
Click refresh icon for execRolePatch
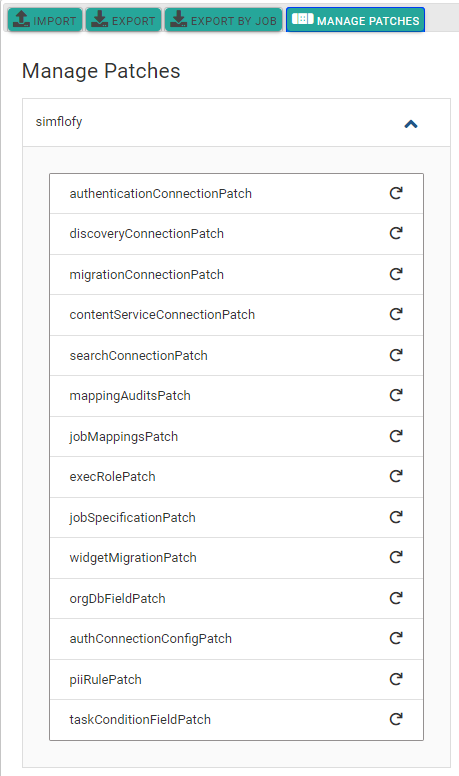(396, 476)
